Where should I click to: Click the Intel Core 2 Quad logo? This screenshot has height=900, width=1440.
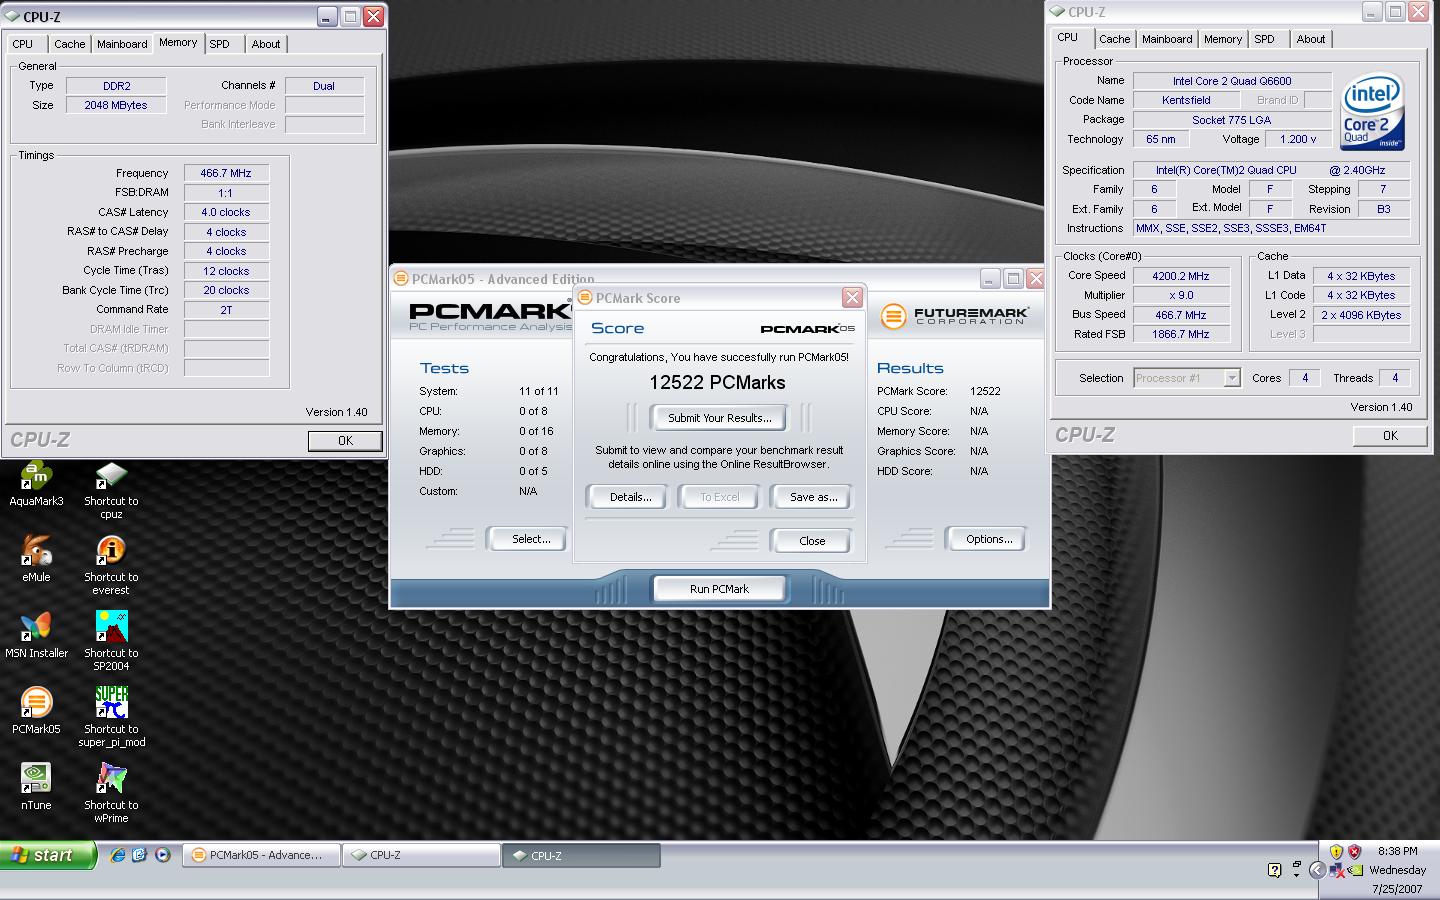click(x=1372, y=111)
